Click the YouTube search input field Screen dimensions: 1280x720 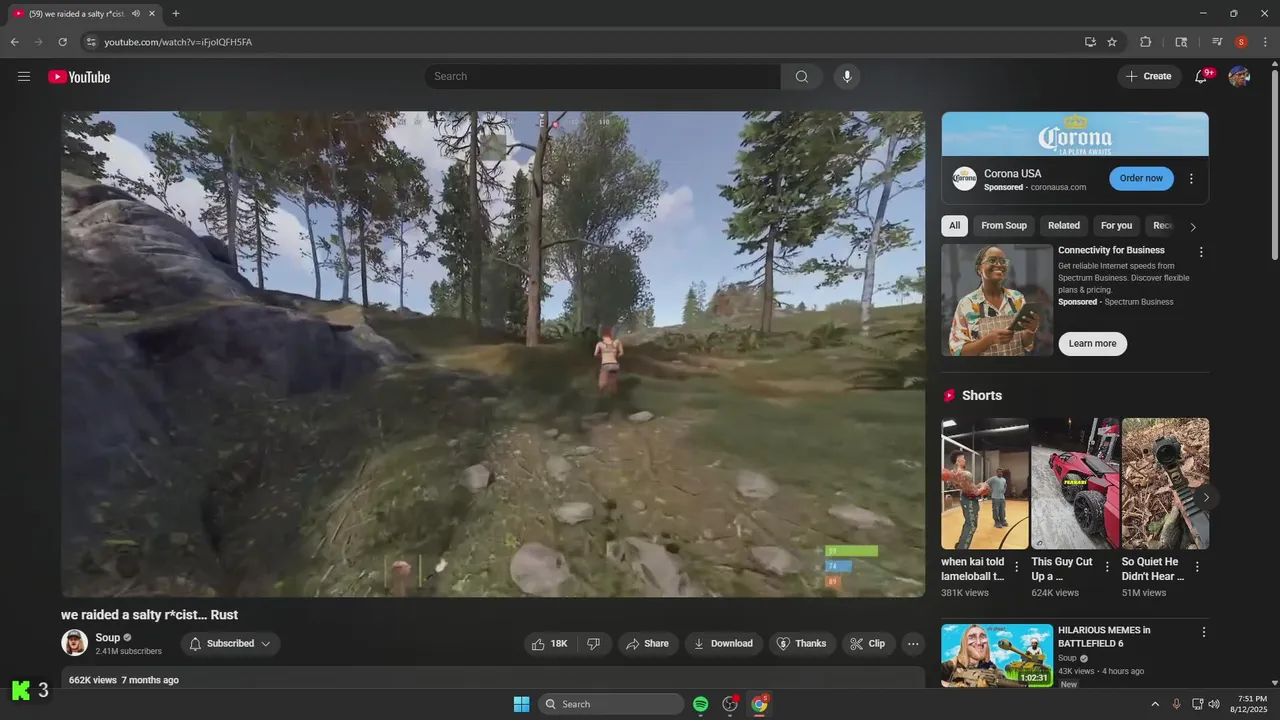tap(602, 77)
